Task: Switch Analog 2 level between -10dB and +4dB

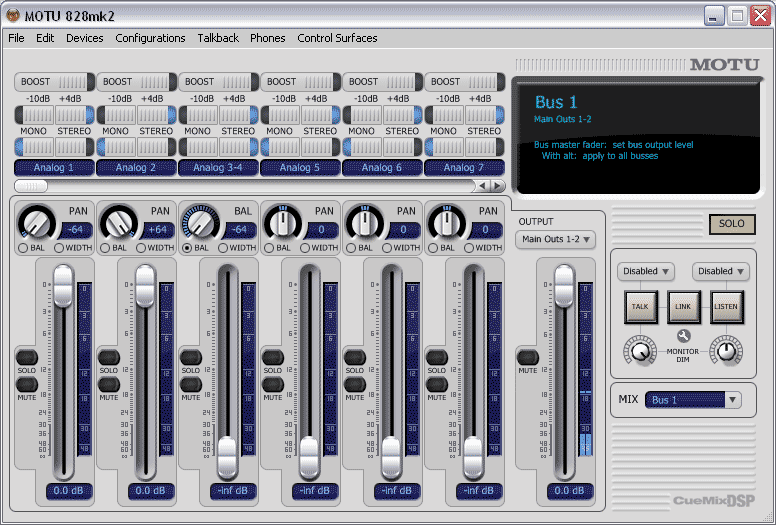Action: (136, 115)
